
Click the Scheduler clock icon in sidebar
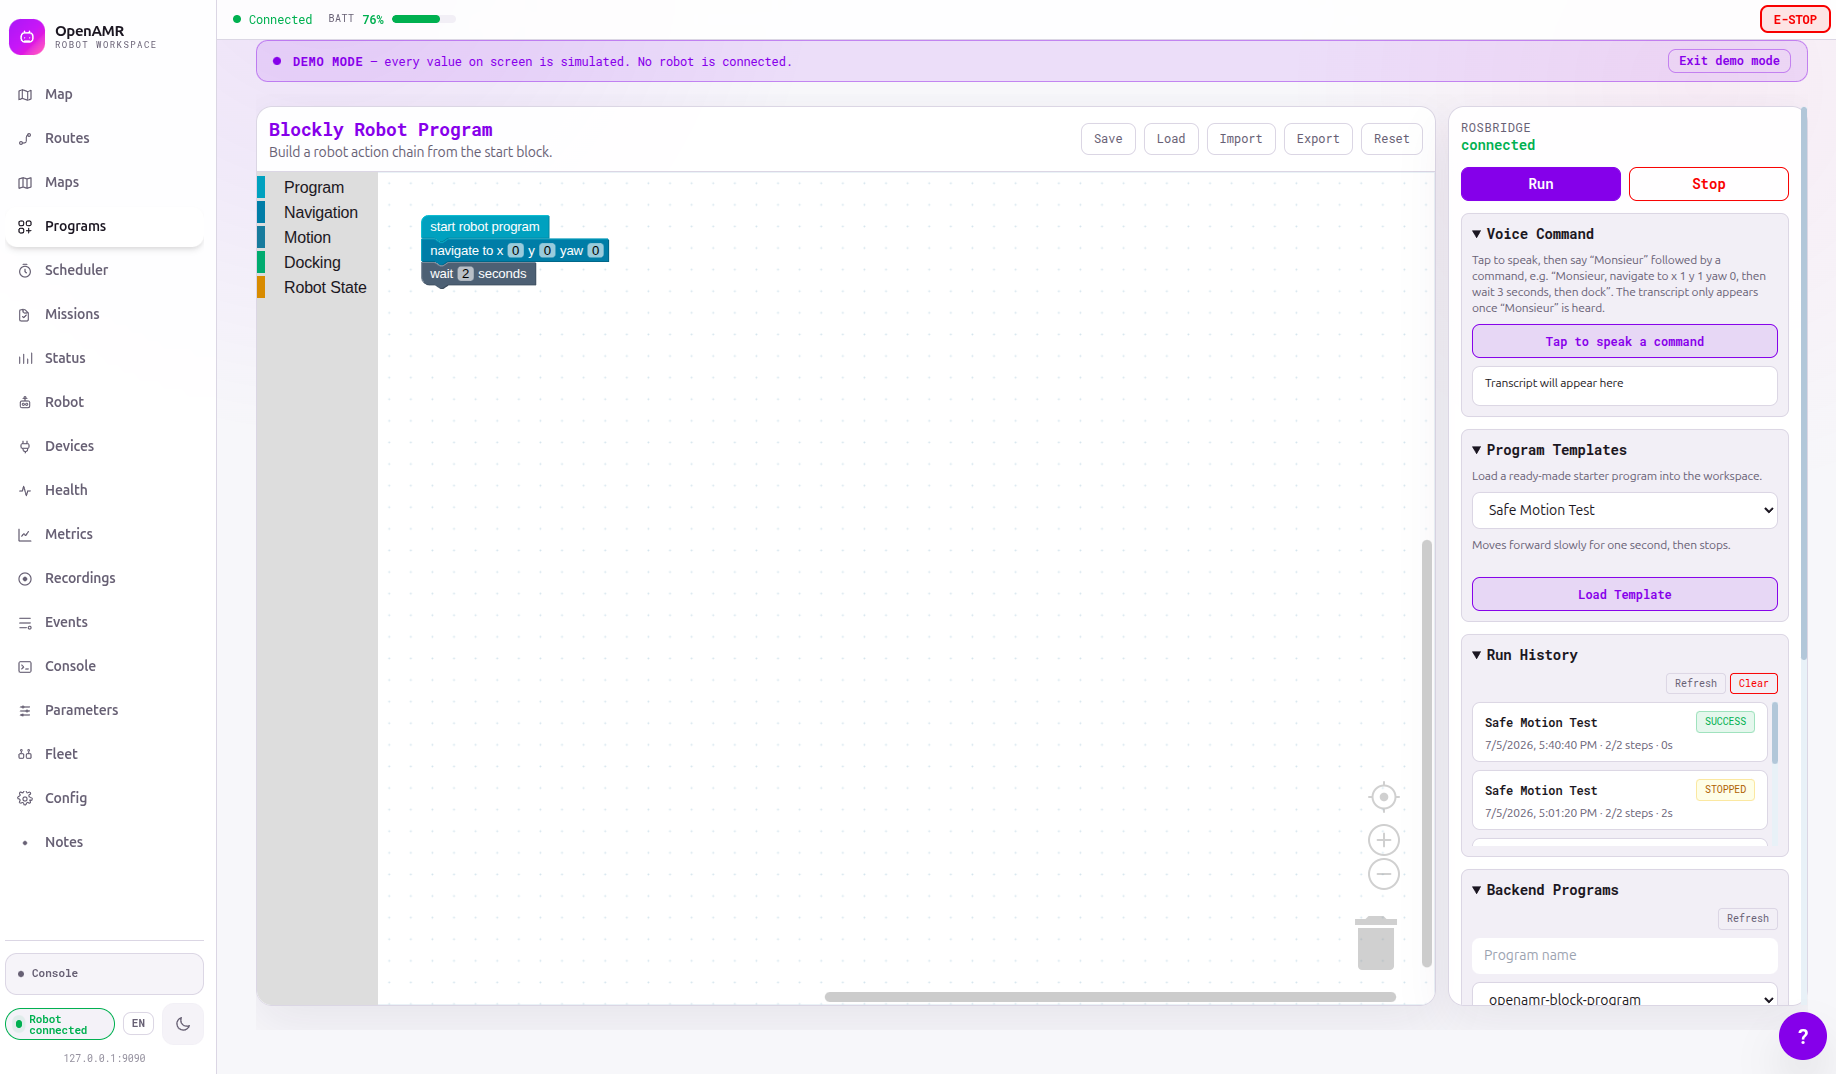(x=25, y=270)
